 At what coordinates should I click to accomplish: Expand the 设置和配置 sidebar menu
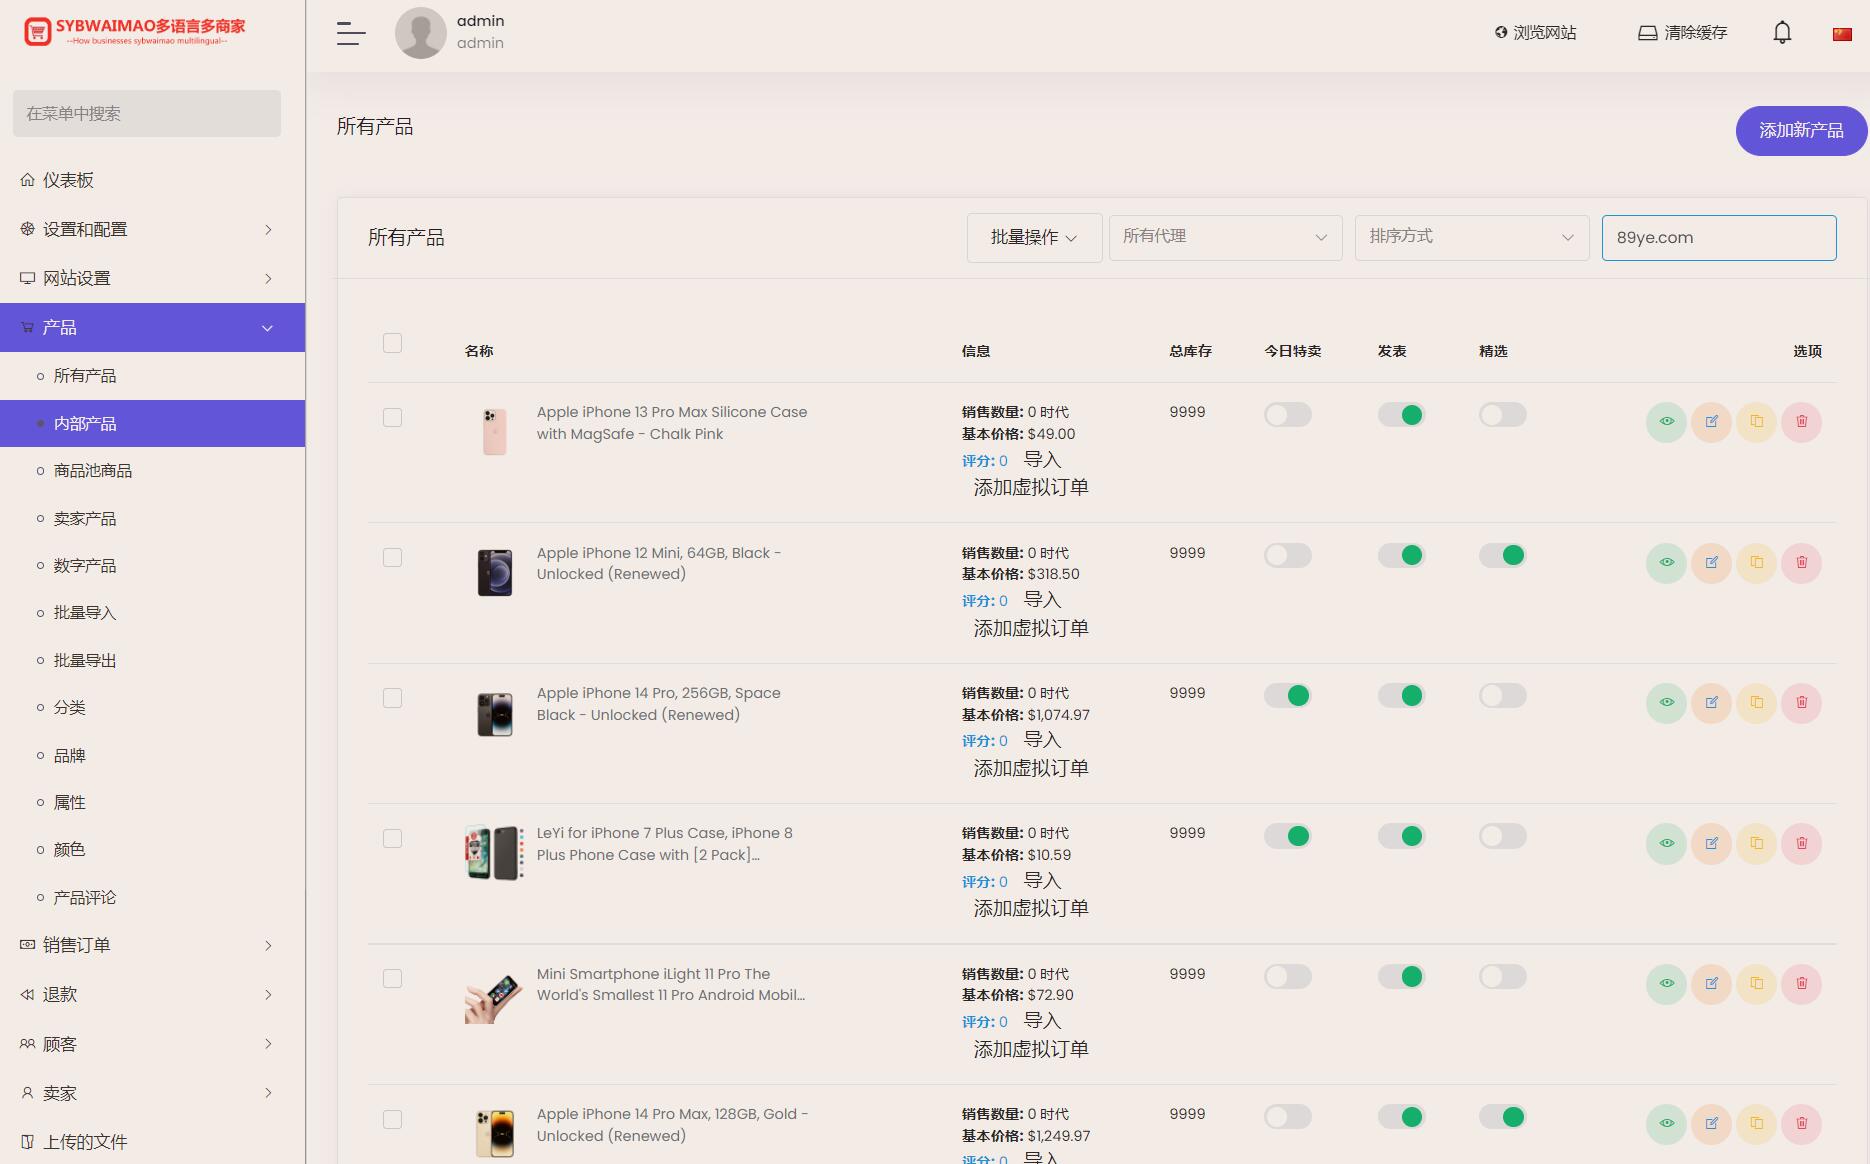click(x=152, y=229)
